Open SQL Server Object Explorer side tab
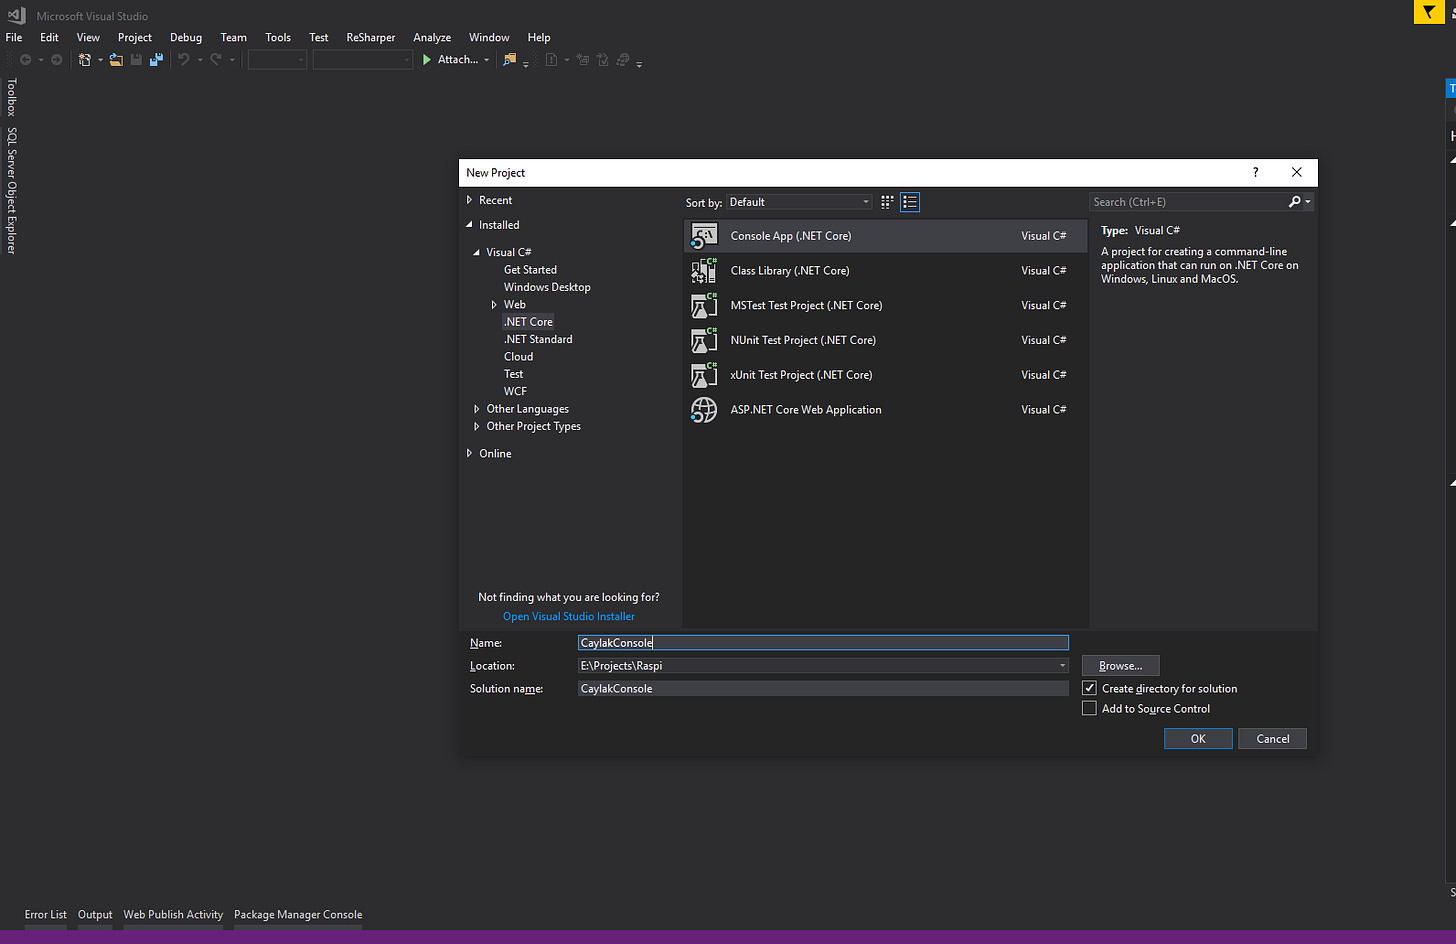The height and width of the screenshot is (944, 1456). tap(12, 190)
